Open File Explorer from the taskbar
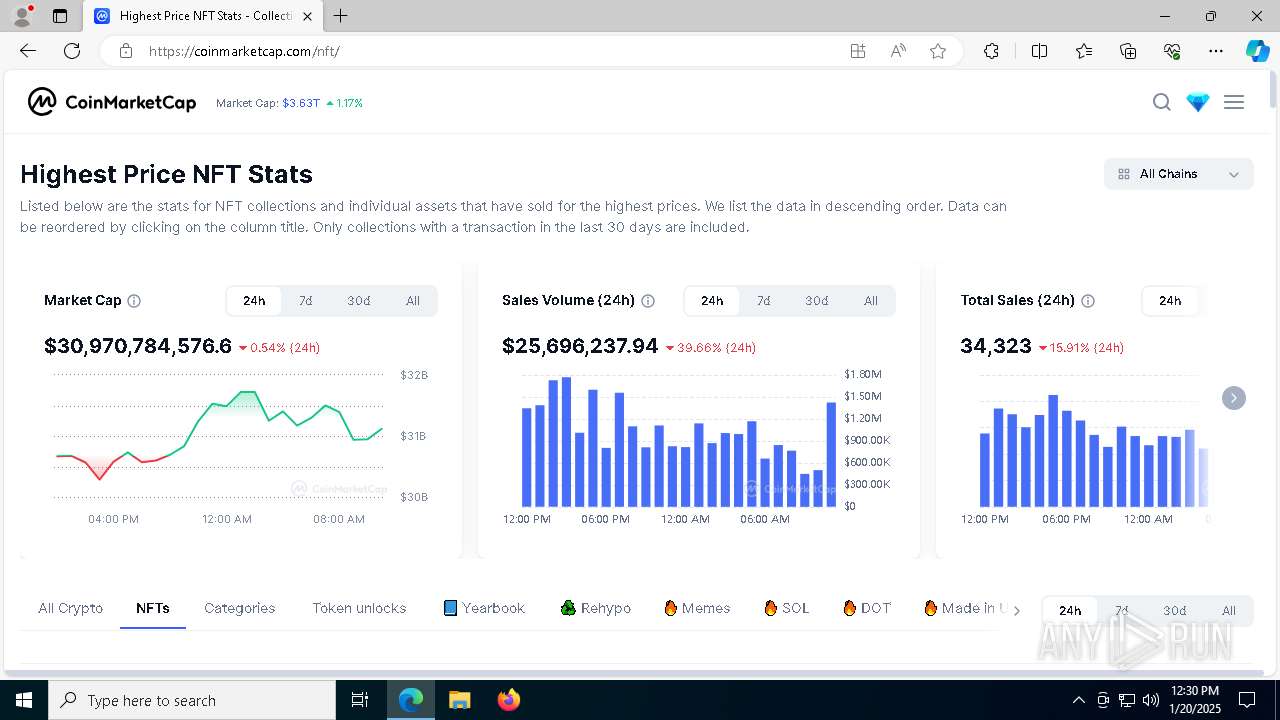 [x=460, y=700]
